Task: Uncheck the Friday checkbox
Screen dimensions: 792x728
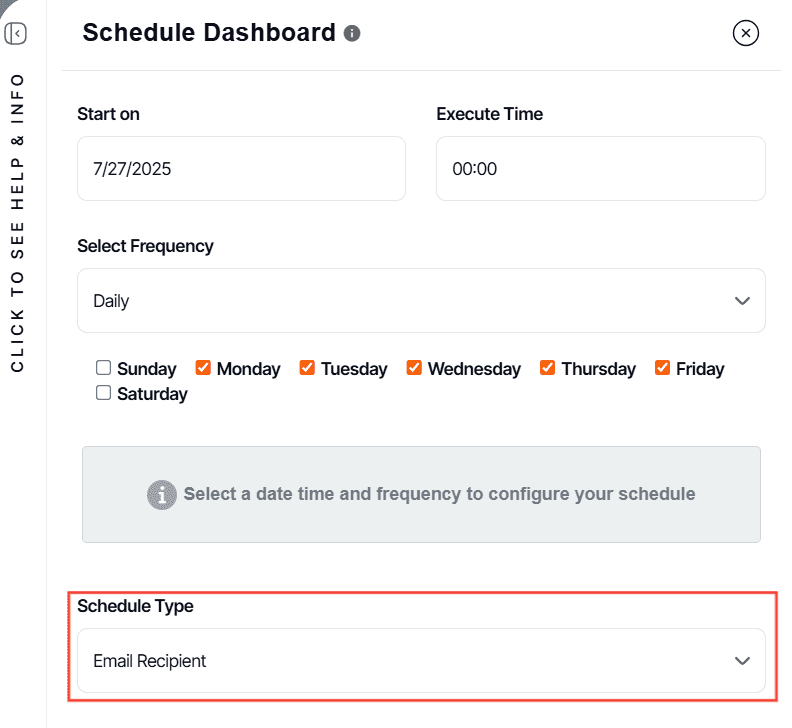Action: [x=662, y=368]
